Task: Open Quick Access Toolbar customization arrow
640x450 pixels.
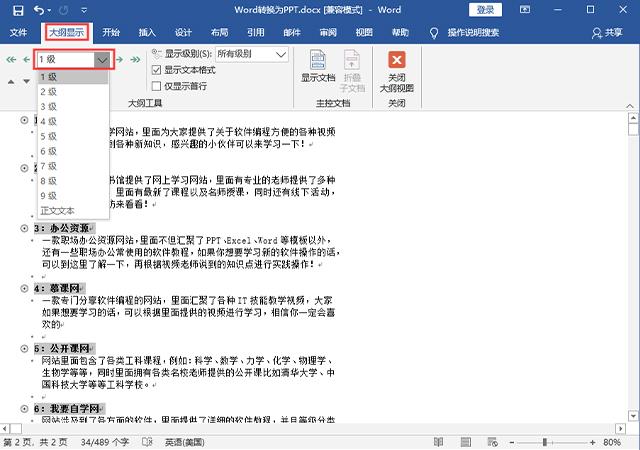Action: (84, 10)
